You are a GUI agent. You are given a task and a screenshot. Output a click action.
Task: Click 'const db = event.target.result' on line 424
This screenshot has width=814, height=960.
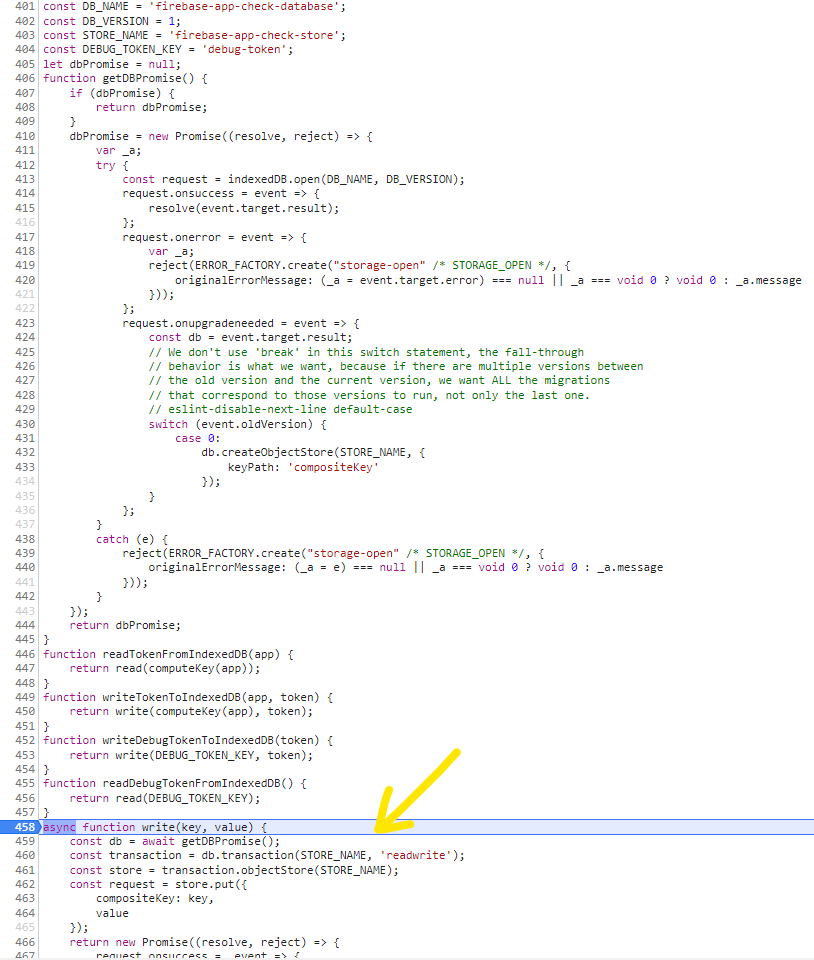pyautogui.click(x=248, y=337)
